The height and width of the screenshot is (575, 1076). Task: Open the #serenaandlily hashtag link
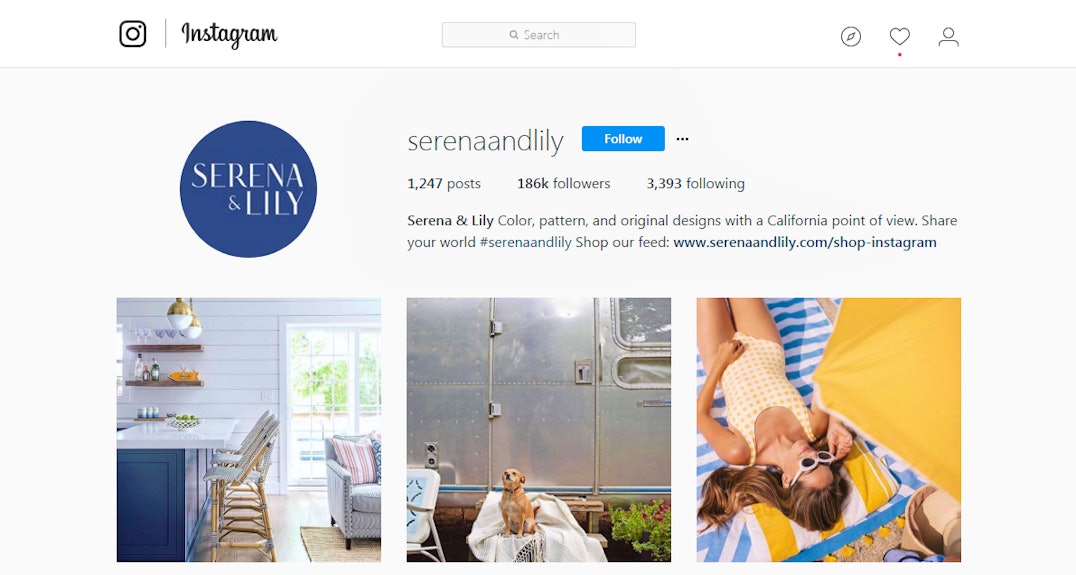pyautogui.click(x=526, y=242)
